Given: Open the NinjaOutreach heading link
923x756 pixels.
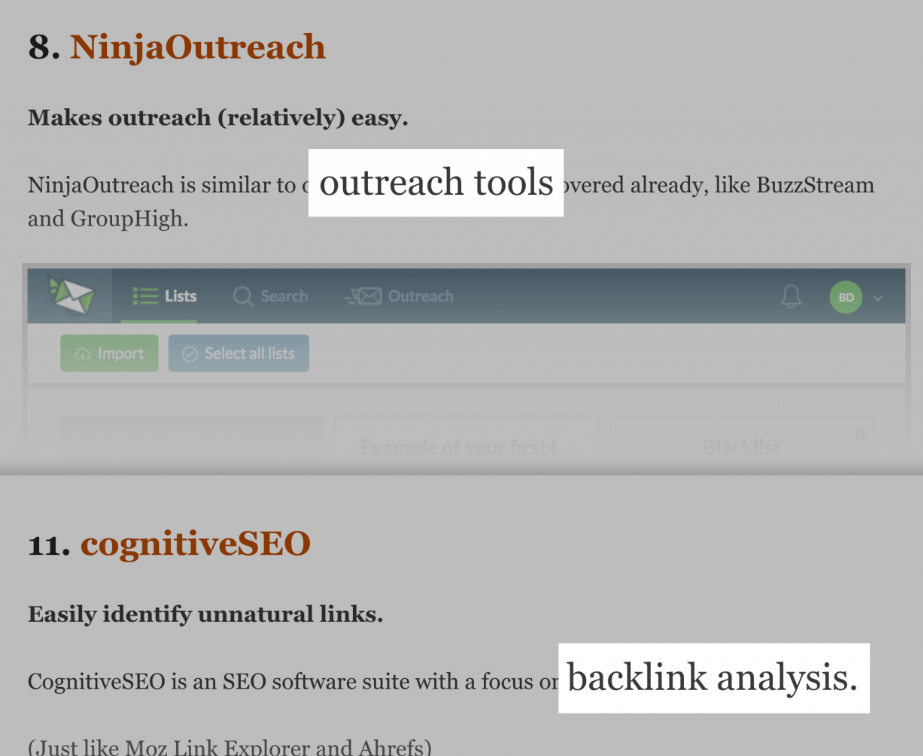Looking at the screenshot, I should click(198, 47).
